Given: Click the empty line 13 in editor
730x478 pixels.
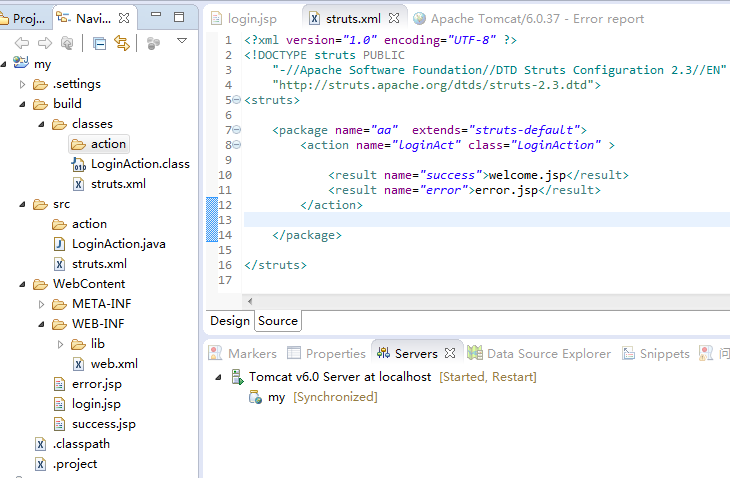Looking at the screenshot, I should click(487, 220).
